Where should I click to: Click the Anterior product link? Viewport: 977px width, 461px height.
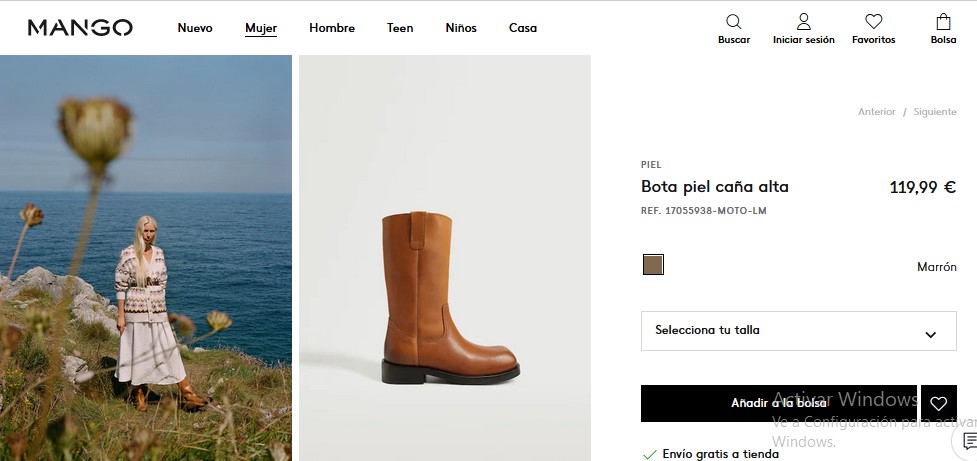pos(876,112)
